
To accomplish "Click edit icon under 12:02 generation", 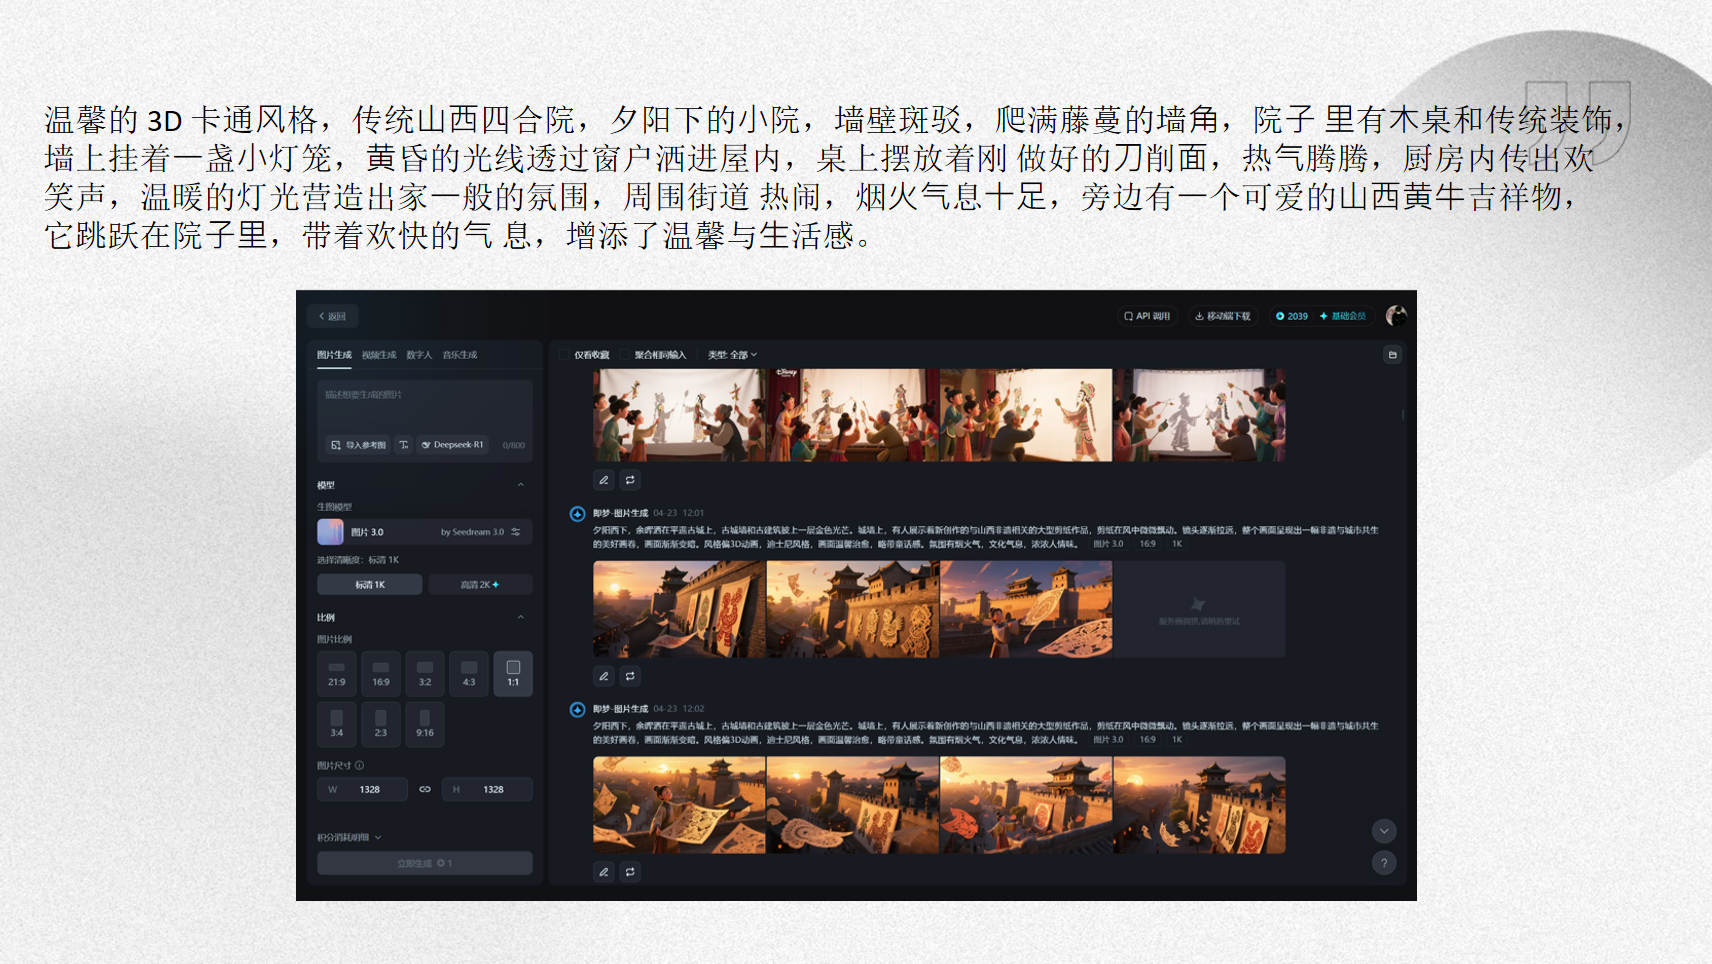I will pyautogui.click(x=604, y=872).
